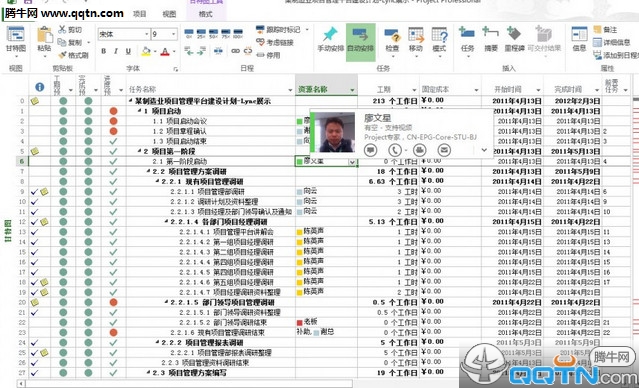Open the font size dropdown

[174, 34]
